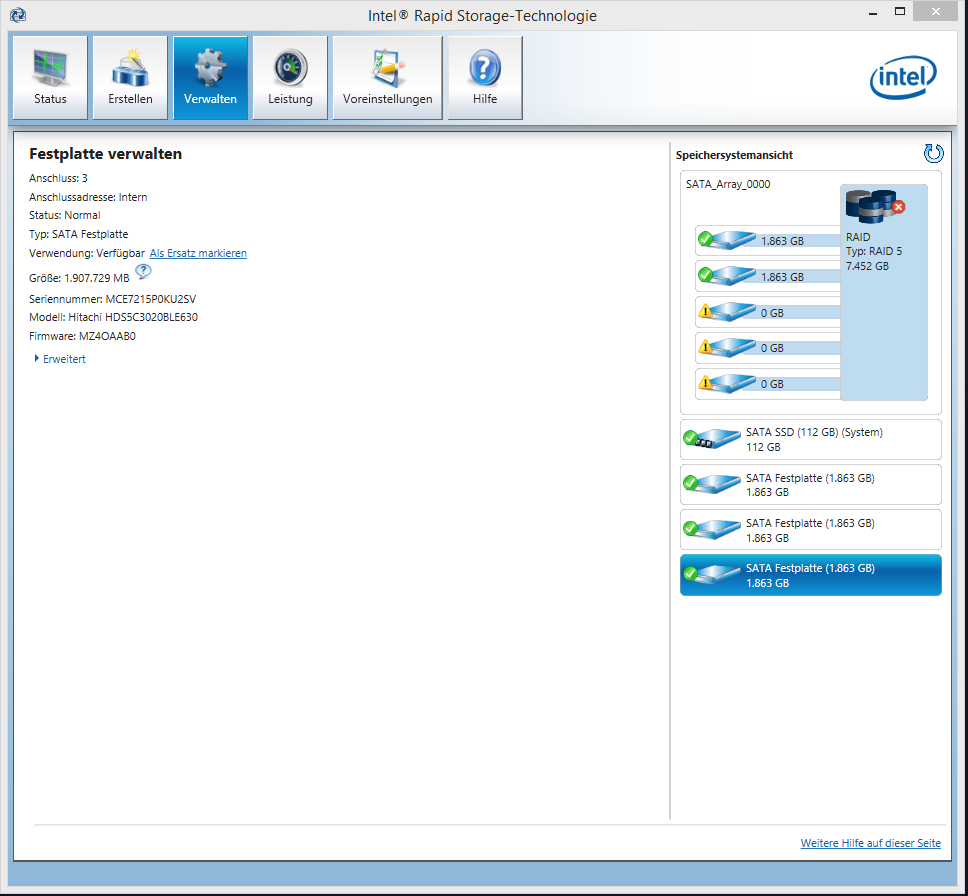Image resolution: width=968 pixels, height=896 pixels.
Task: Click 'Anschluss: 3' text
Action: pos(58,178)
